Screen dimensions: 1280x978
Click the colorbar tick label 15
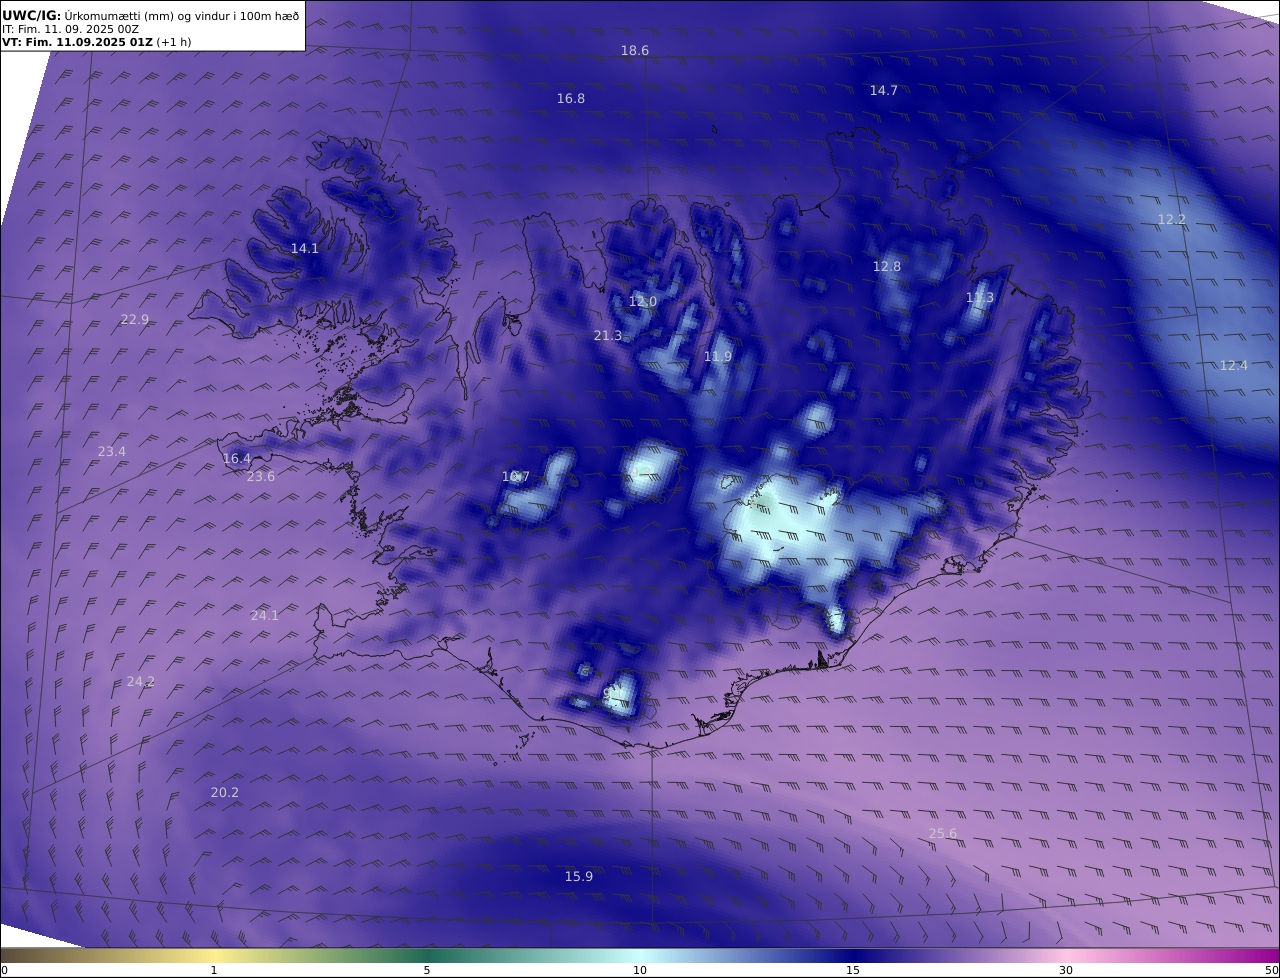[853, 970]
